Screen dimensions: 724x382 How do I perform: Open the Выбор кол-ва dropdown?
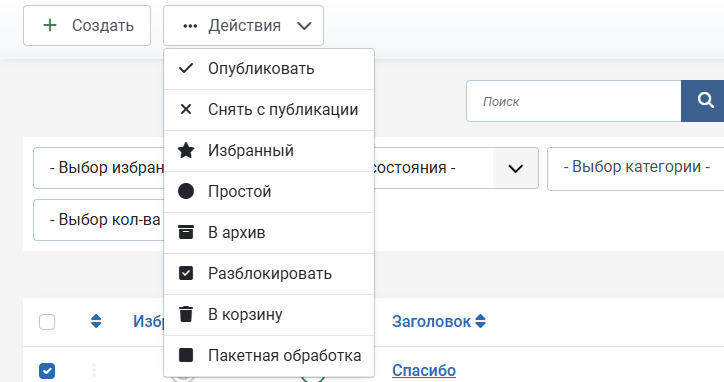point(98,220)
